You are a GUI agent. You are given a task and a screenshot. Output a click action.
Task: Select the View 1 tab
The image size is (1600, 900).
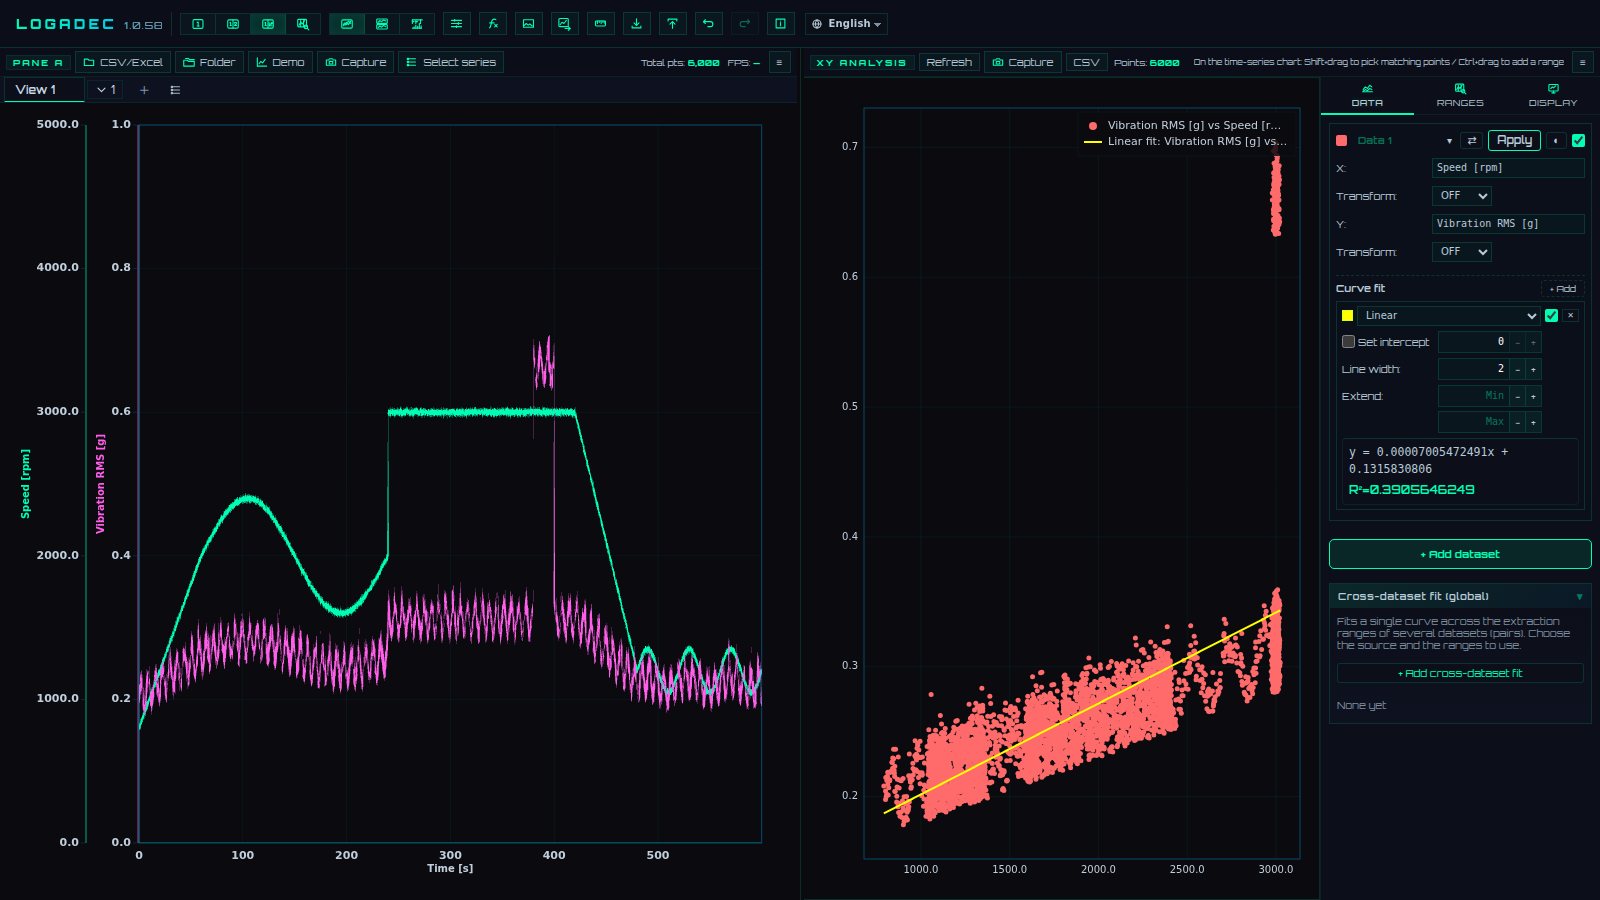coord(45,90)
